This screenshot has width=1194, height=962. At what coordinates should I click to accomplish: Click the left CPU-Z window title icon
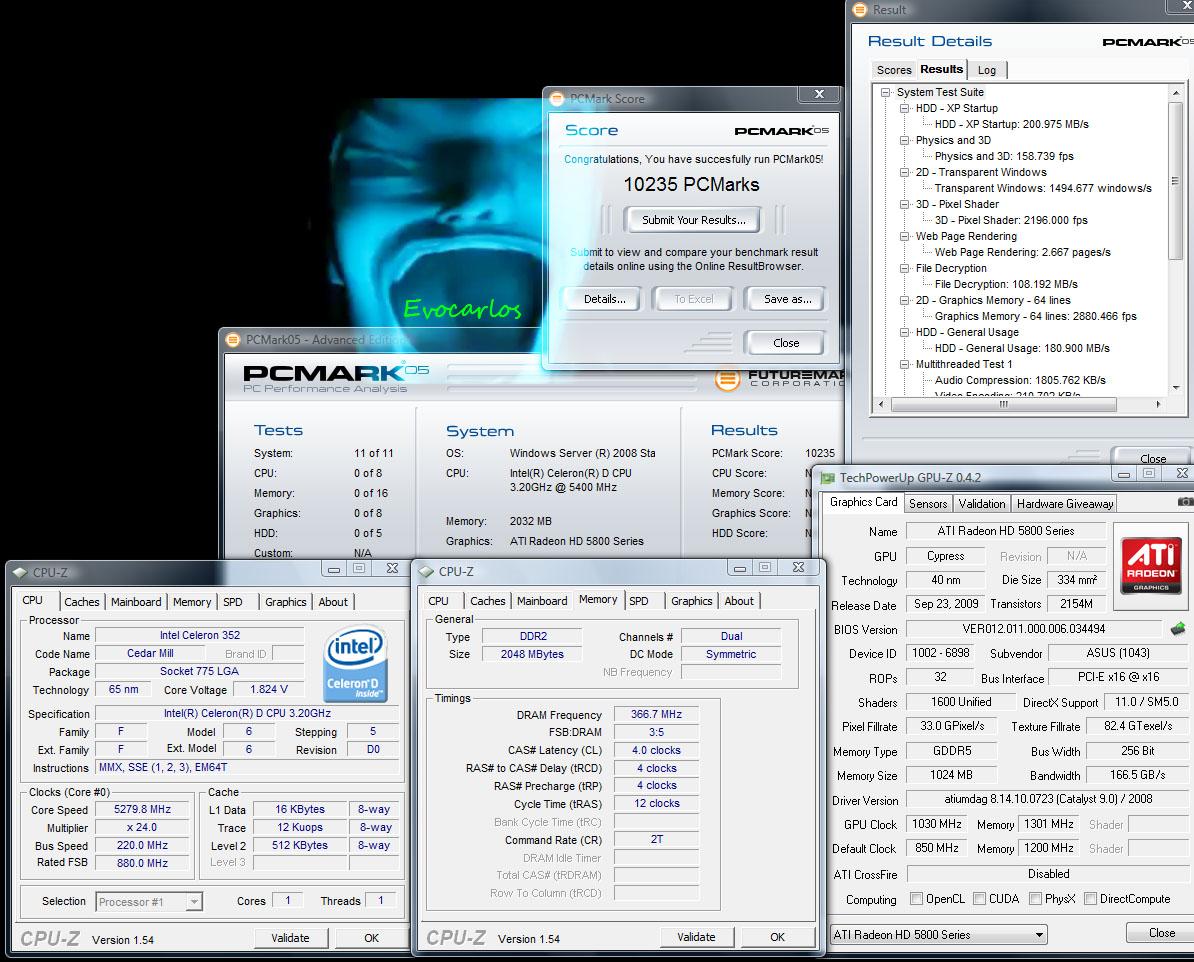pyautogui.click(x=20, y=572)
